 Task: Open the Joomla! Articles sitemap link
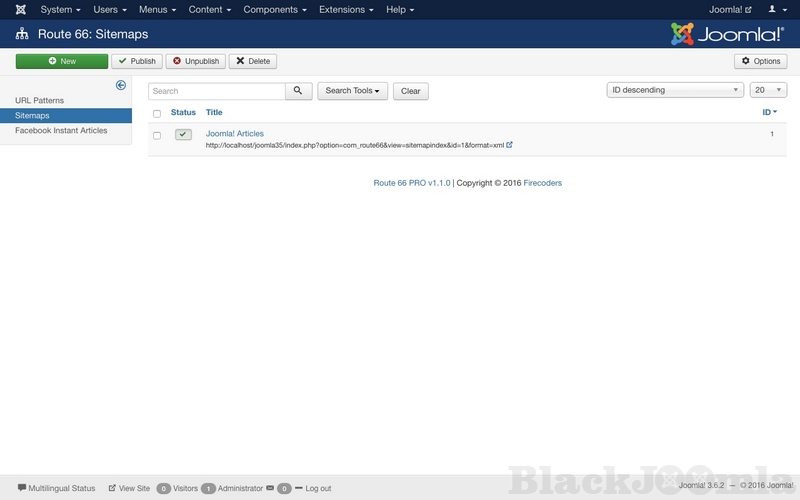[235, 133]
